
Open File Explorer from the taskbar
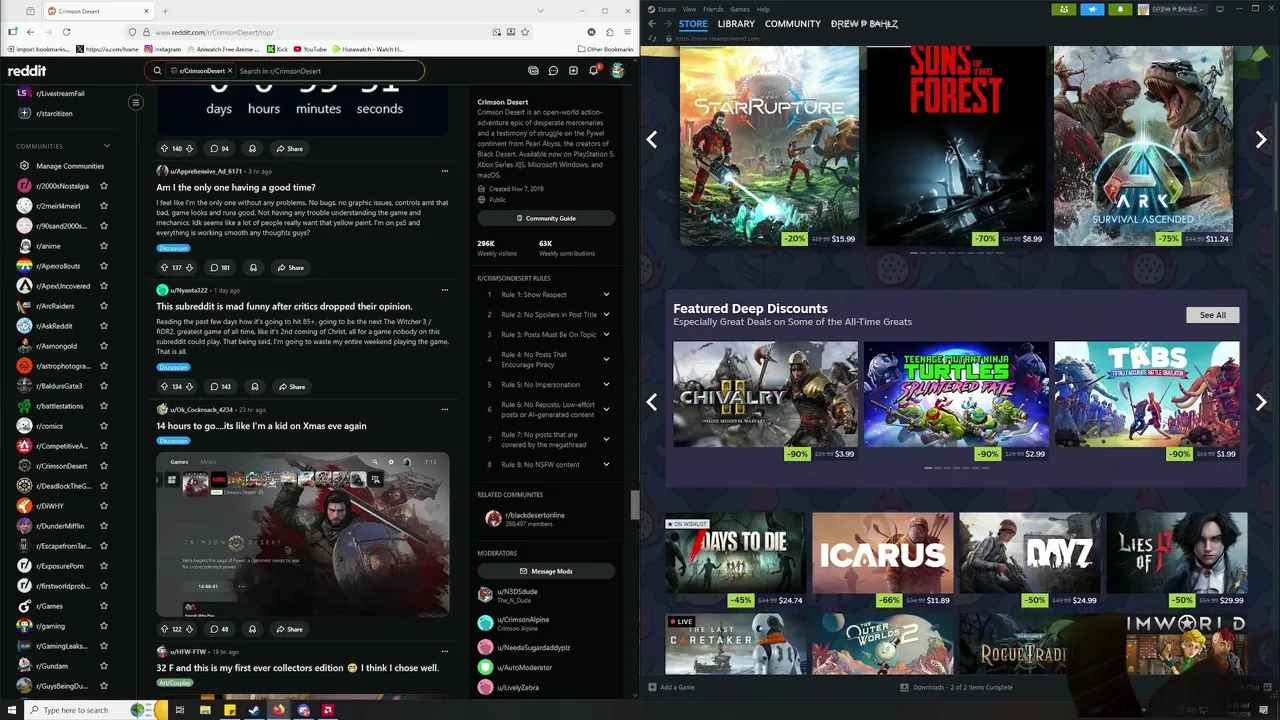point(205,710)
